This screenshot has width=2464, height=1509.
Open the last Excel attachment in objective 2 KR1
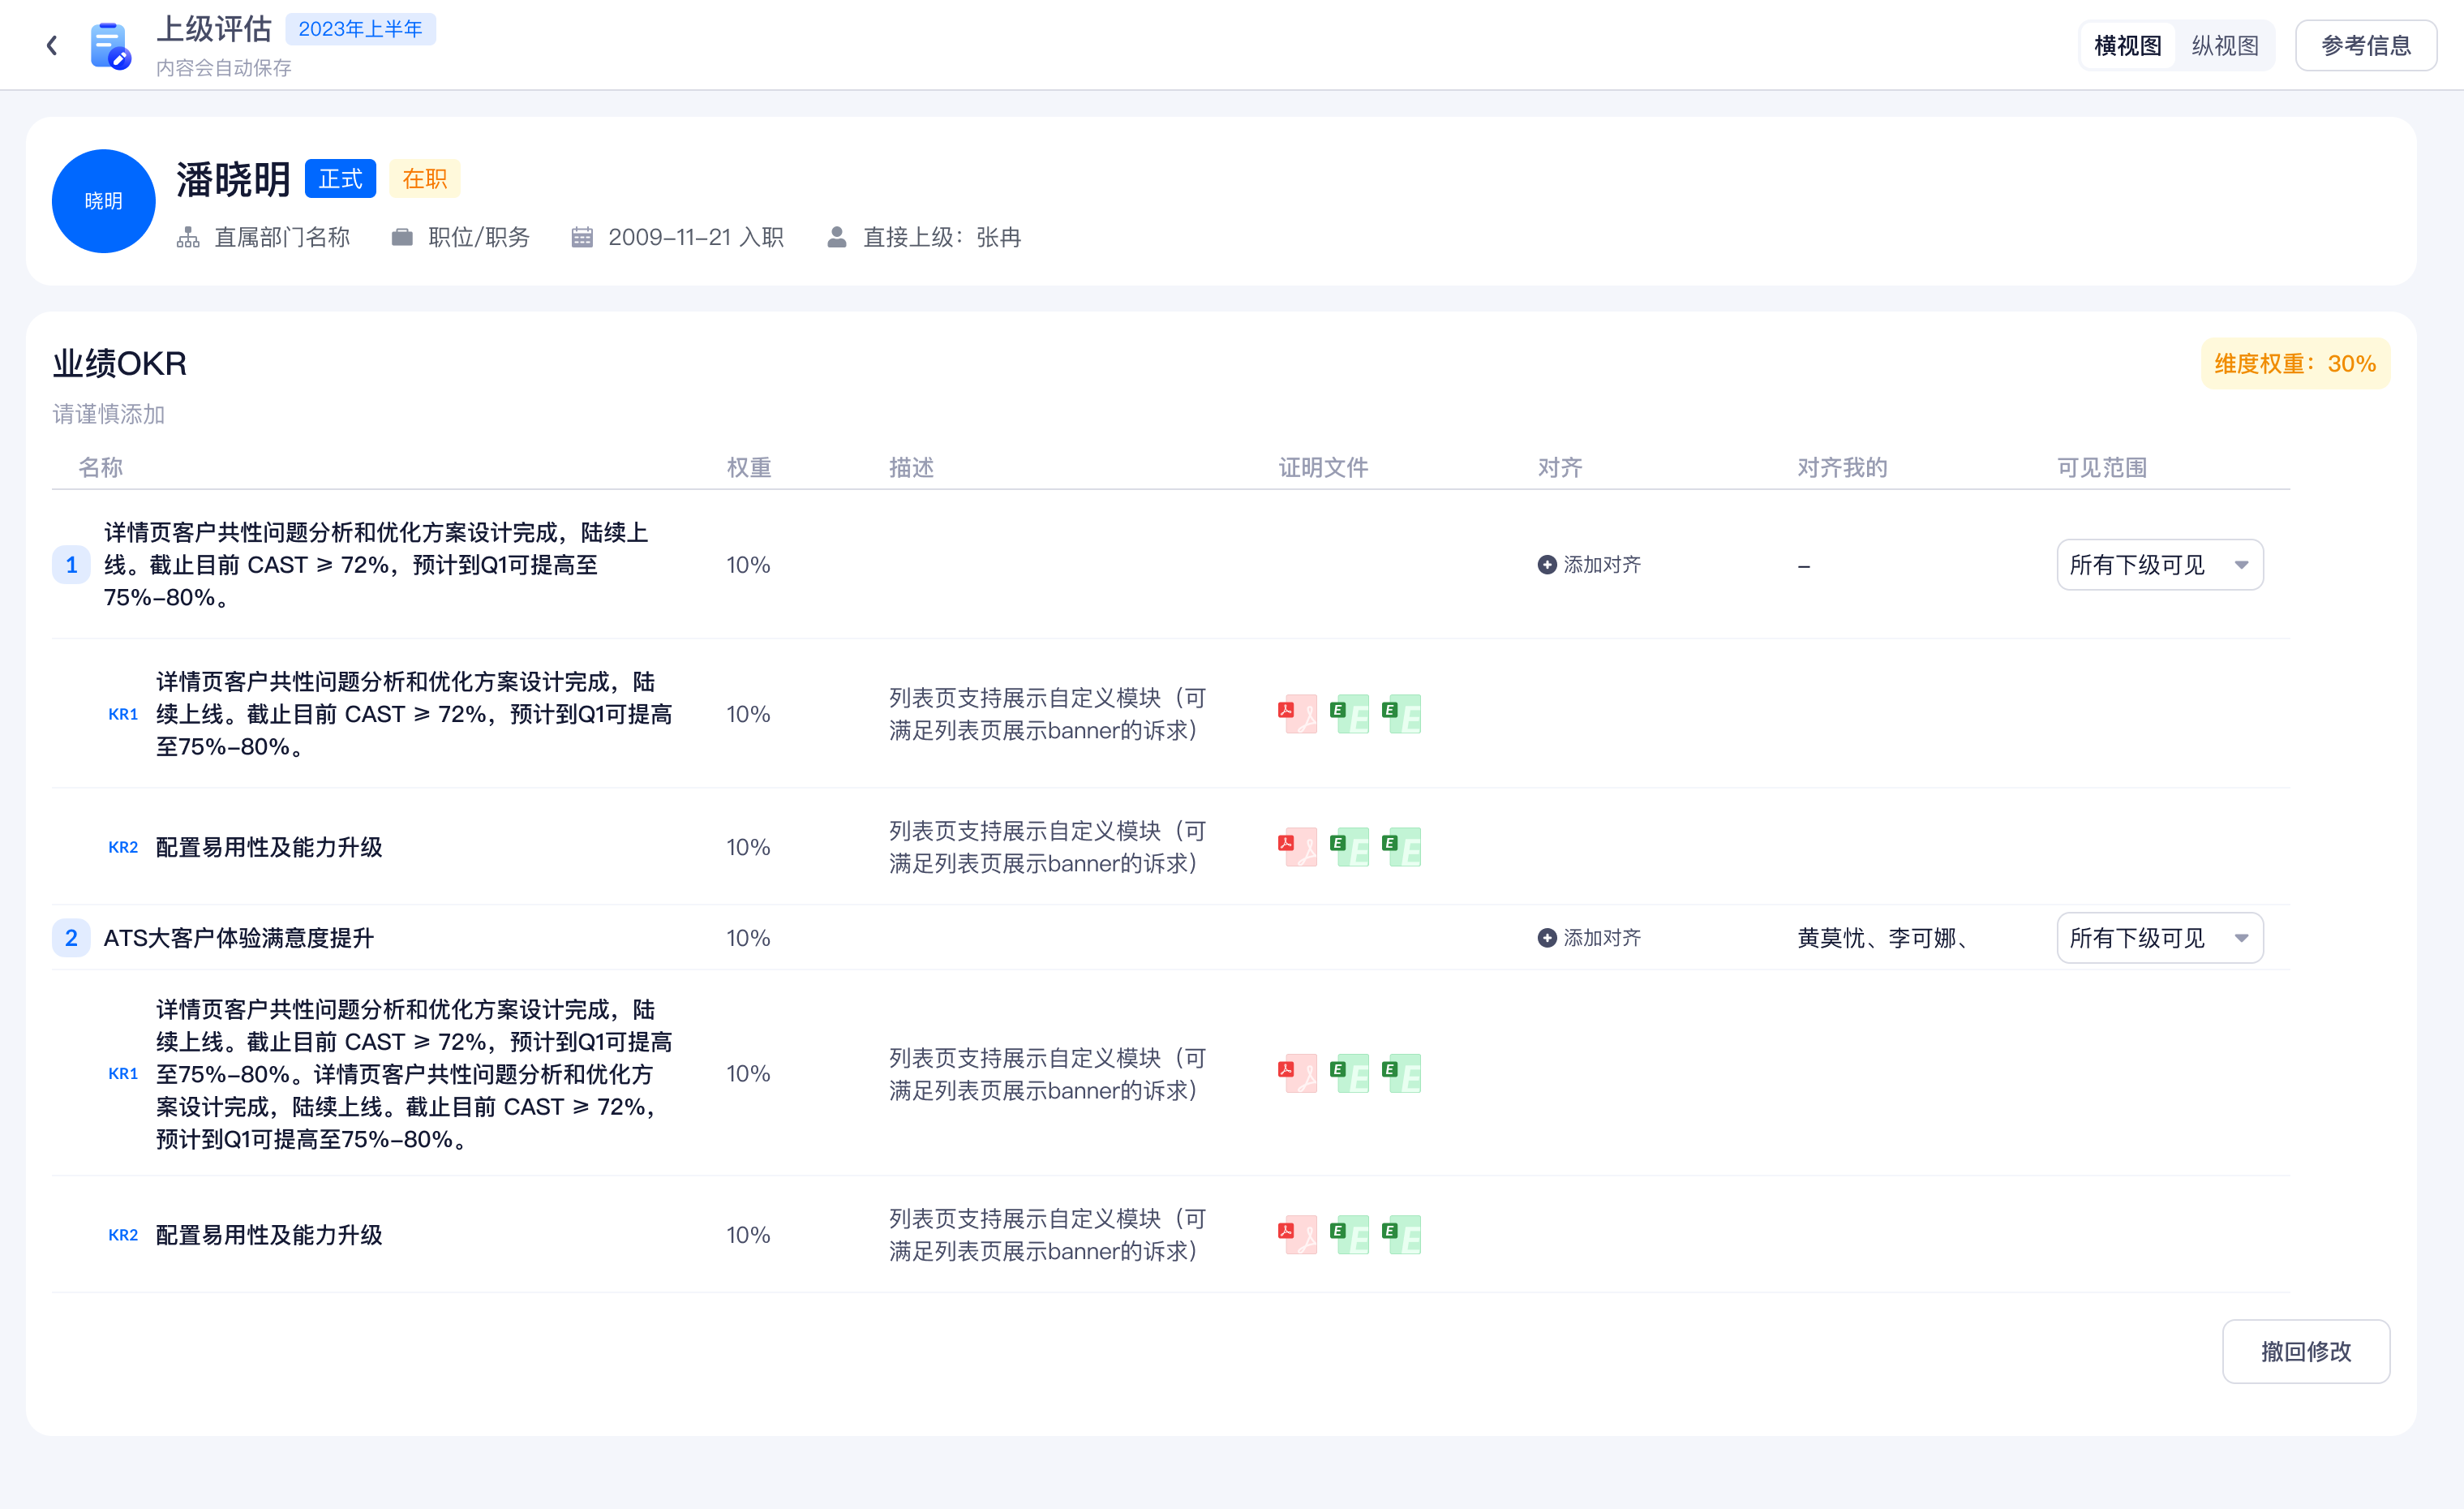coord(1402,1073)
